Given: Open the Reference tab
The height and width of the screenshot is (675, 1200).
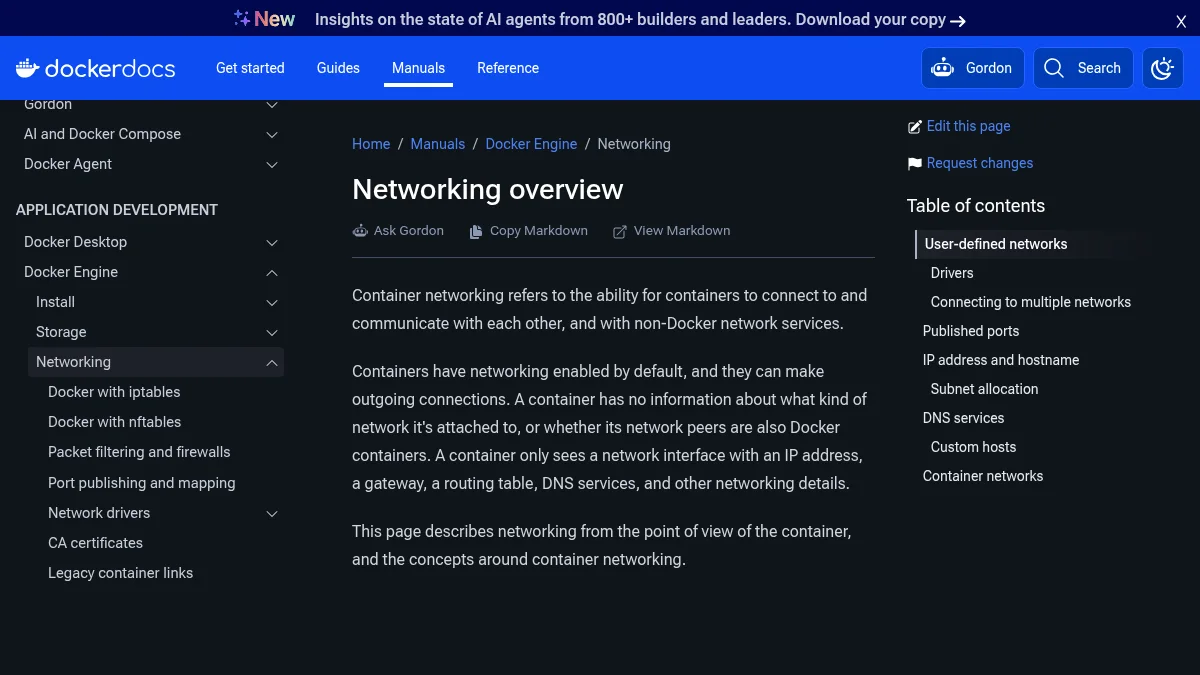Looking at the screenshot, I should coord(508,68).
